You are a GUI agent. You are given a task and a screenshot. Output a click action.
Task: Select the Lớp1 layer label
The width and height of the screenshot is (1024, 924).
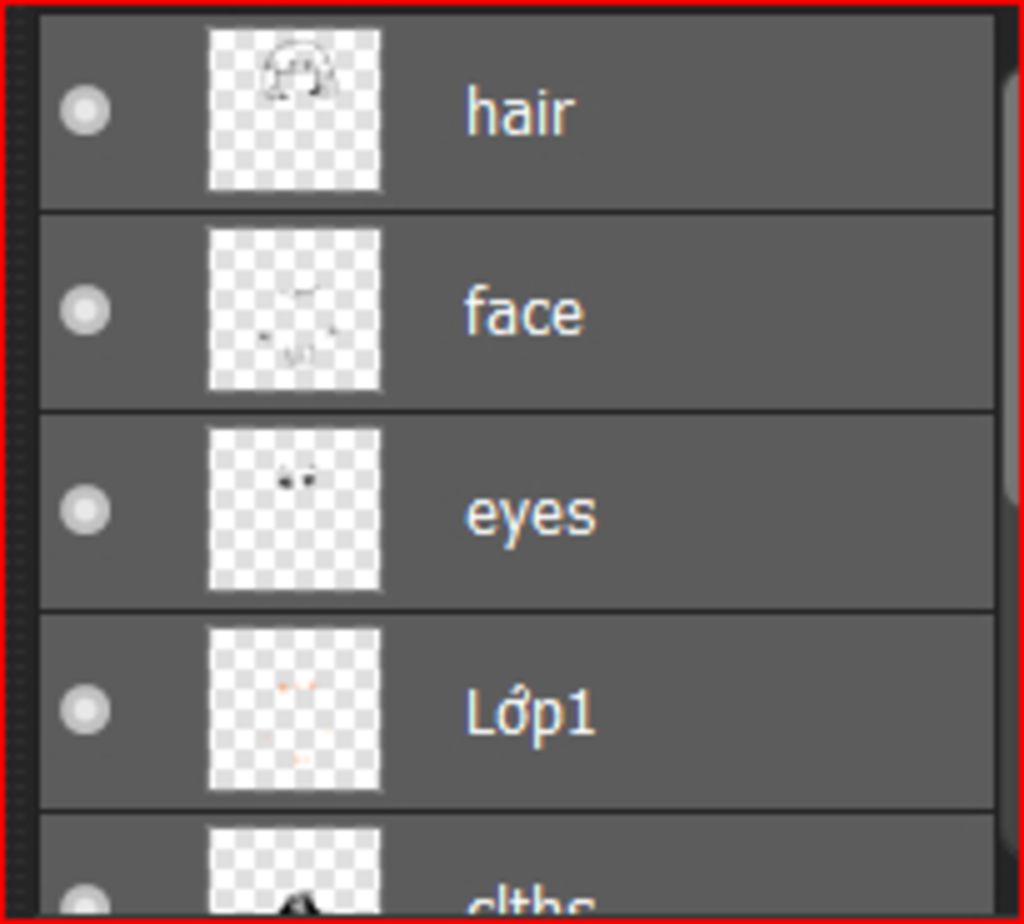530,714
